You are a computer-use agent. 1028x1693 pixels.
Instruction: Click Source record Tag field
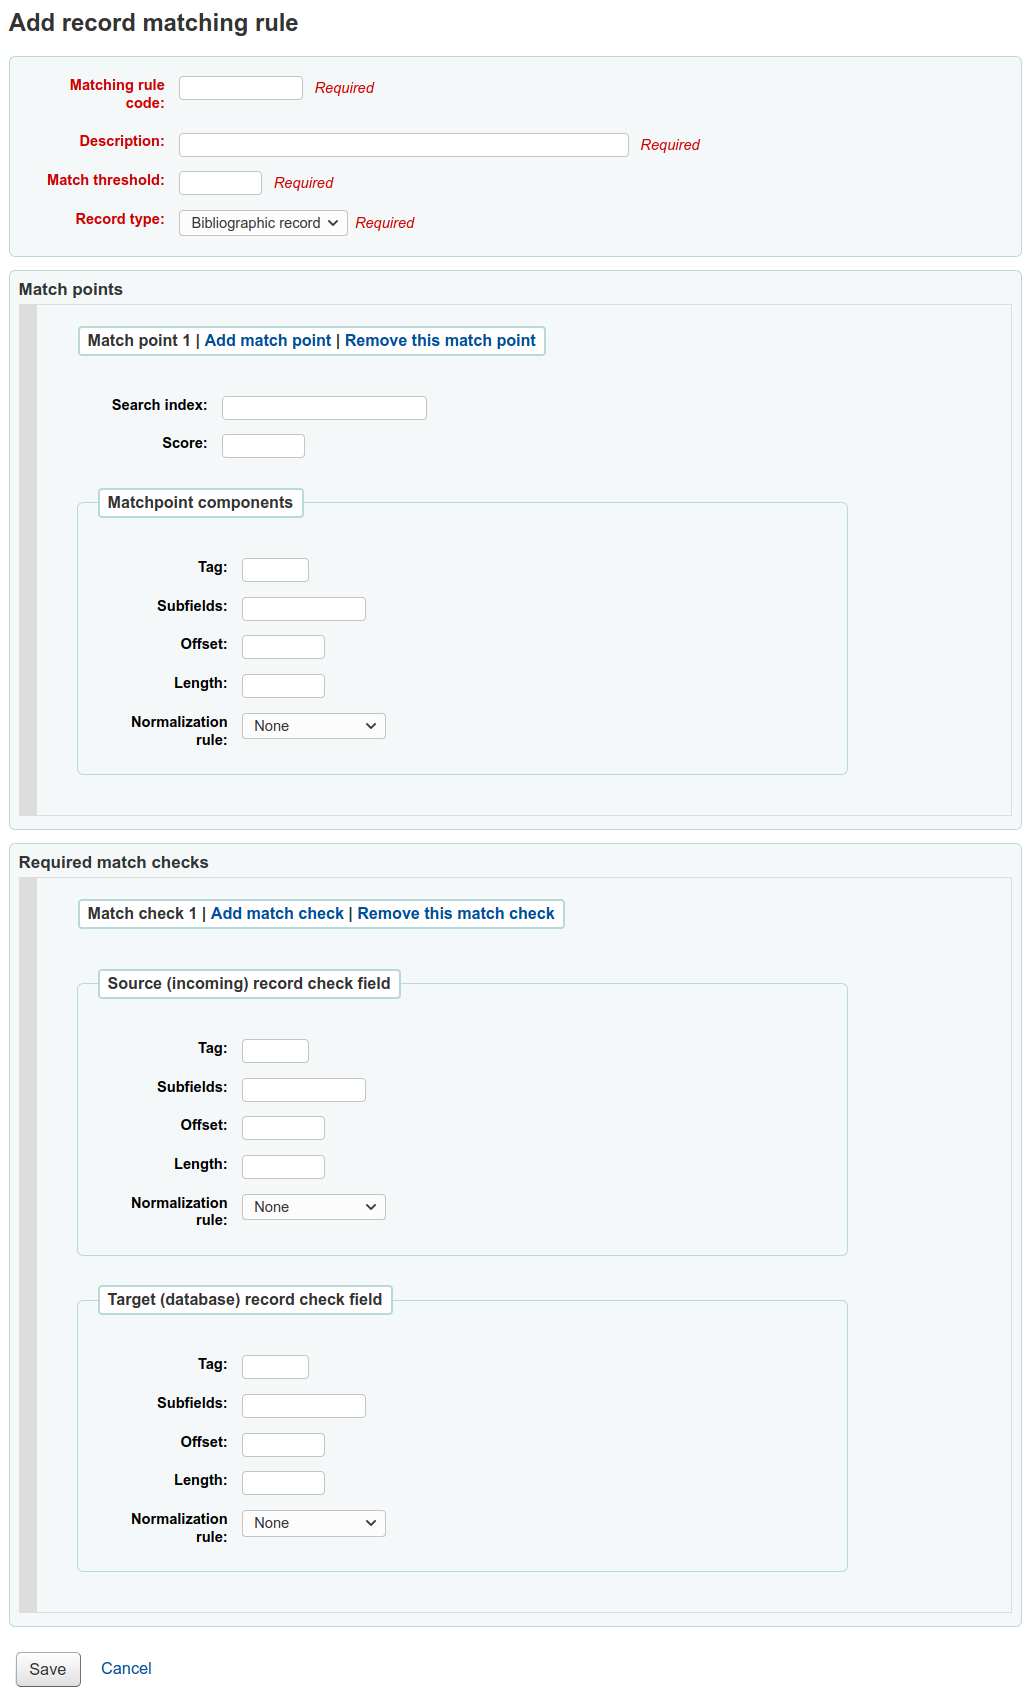click(275, 1051)
